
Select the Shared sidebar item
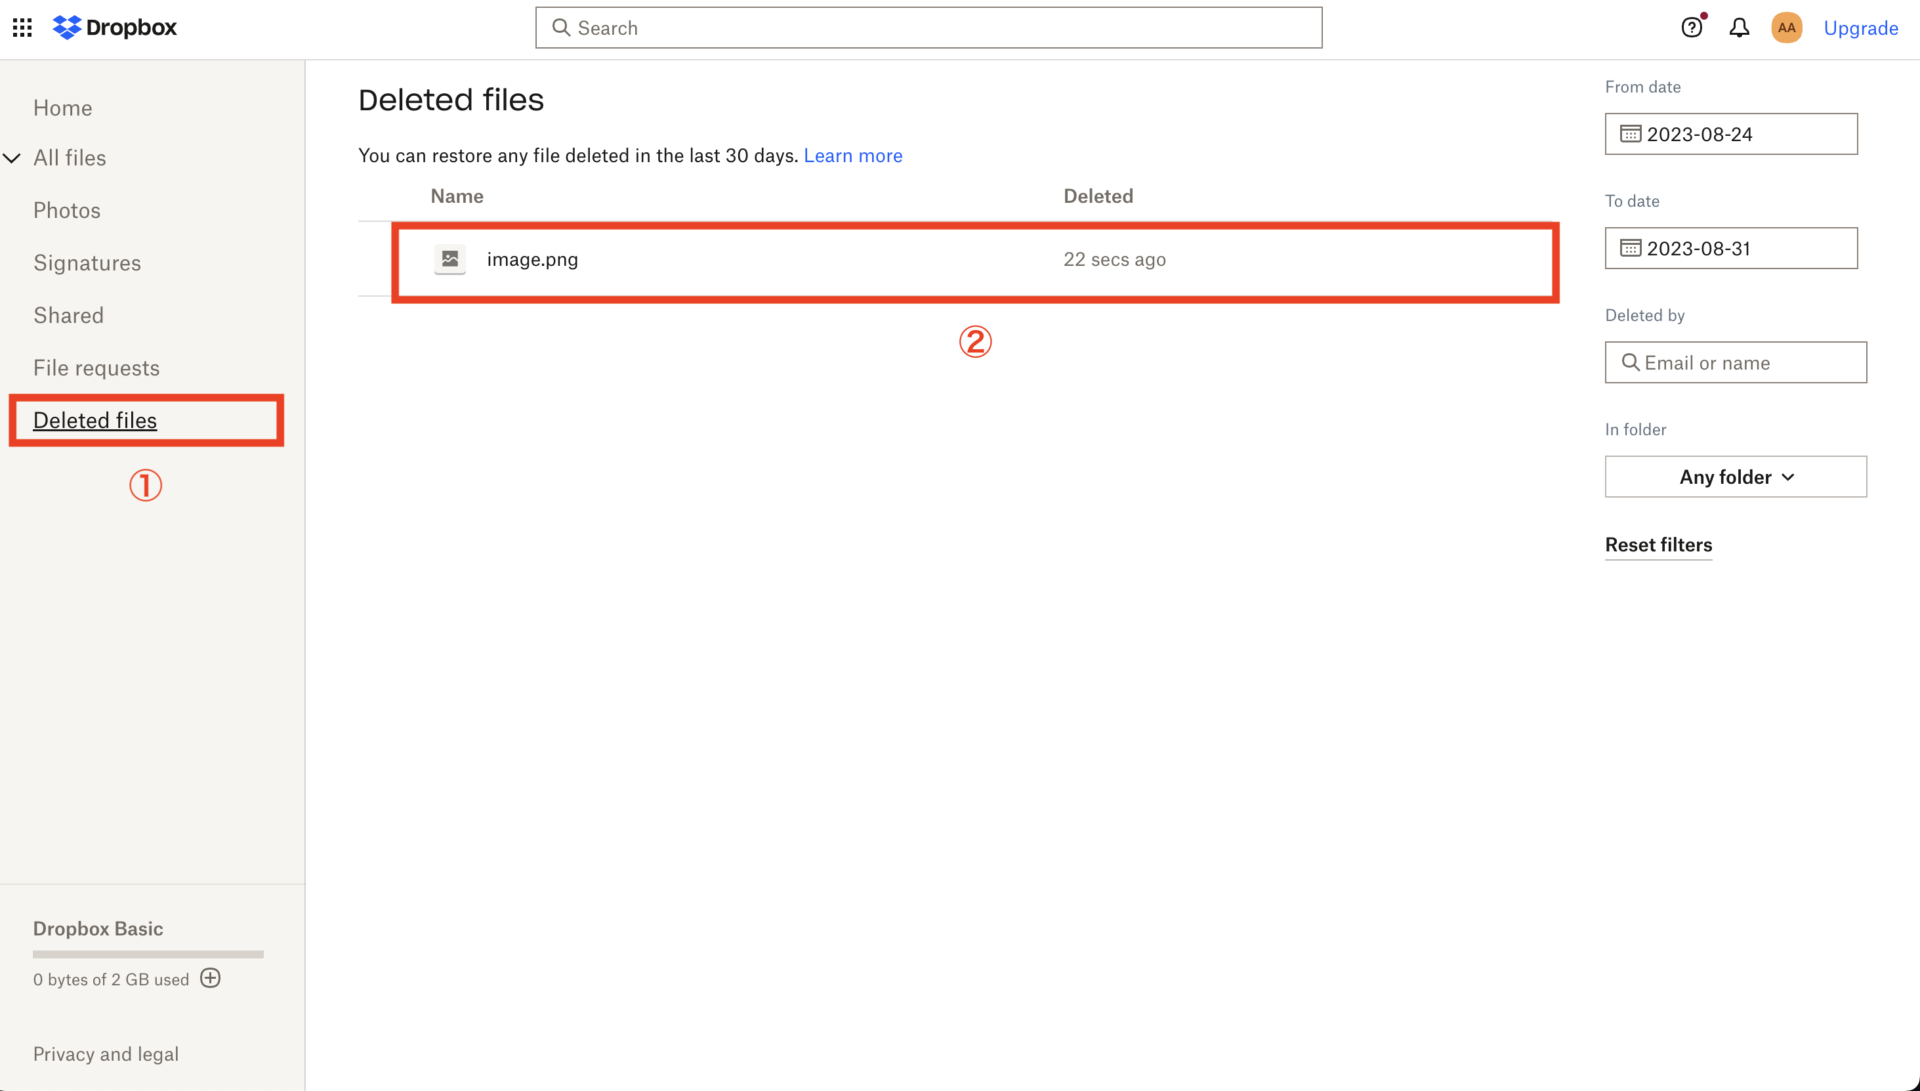point(68,314)
